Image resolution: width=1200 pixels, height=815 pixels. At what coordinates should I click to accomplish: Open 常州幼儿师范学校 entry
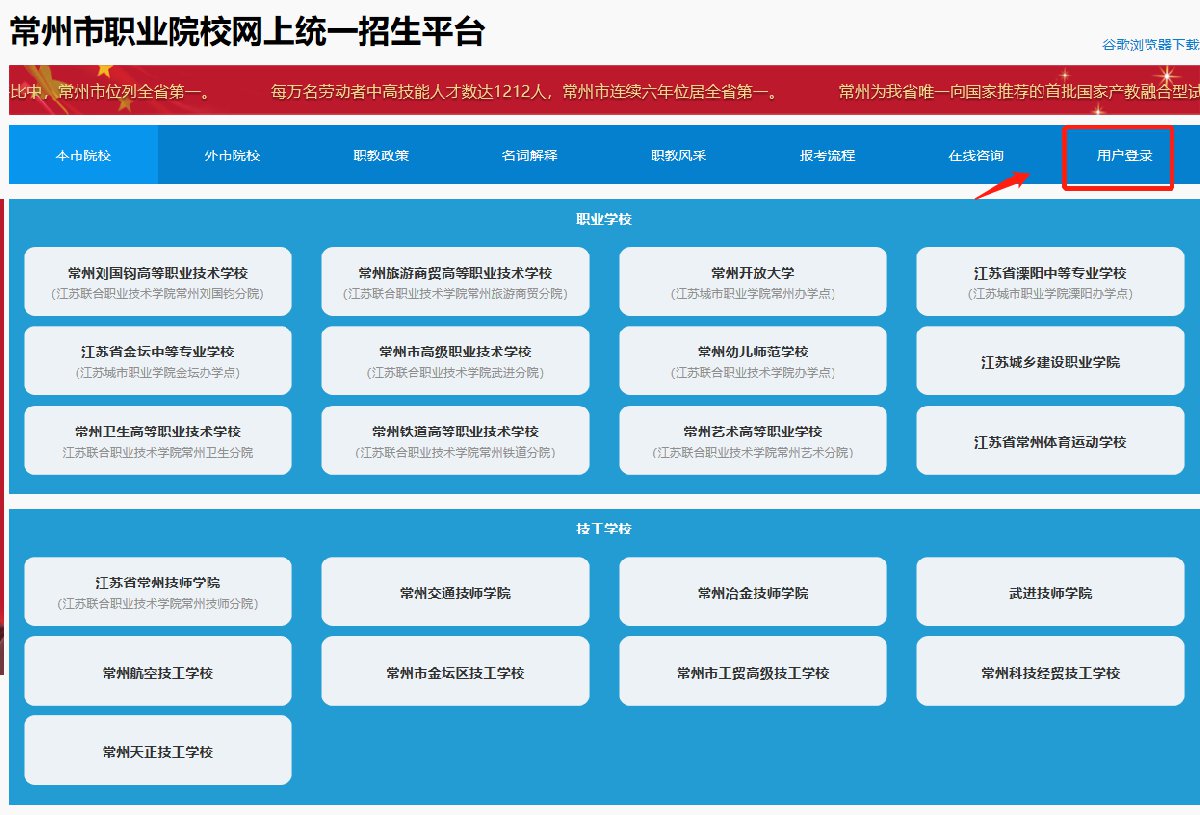(753, 361)
